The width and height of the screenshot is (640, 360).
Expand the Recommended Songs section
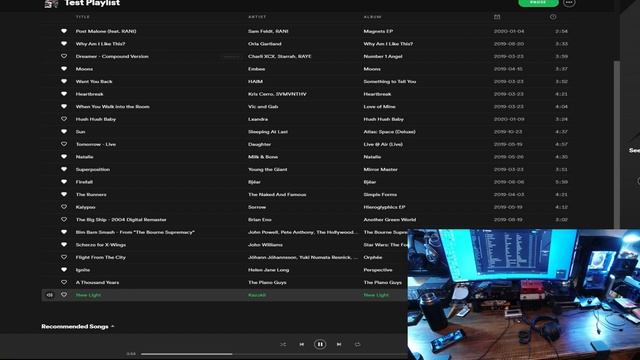pos(78,327)
